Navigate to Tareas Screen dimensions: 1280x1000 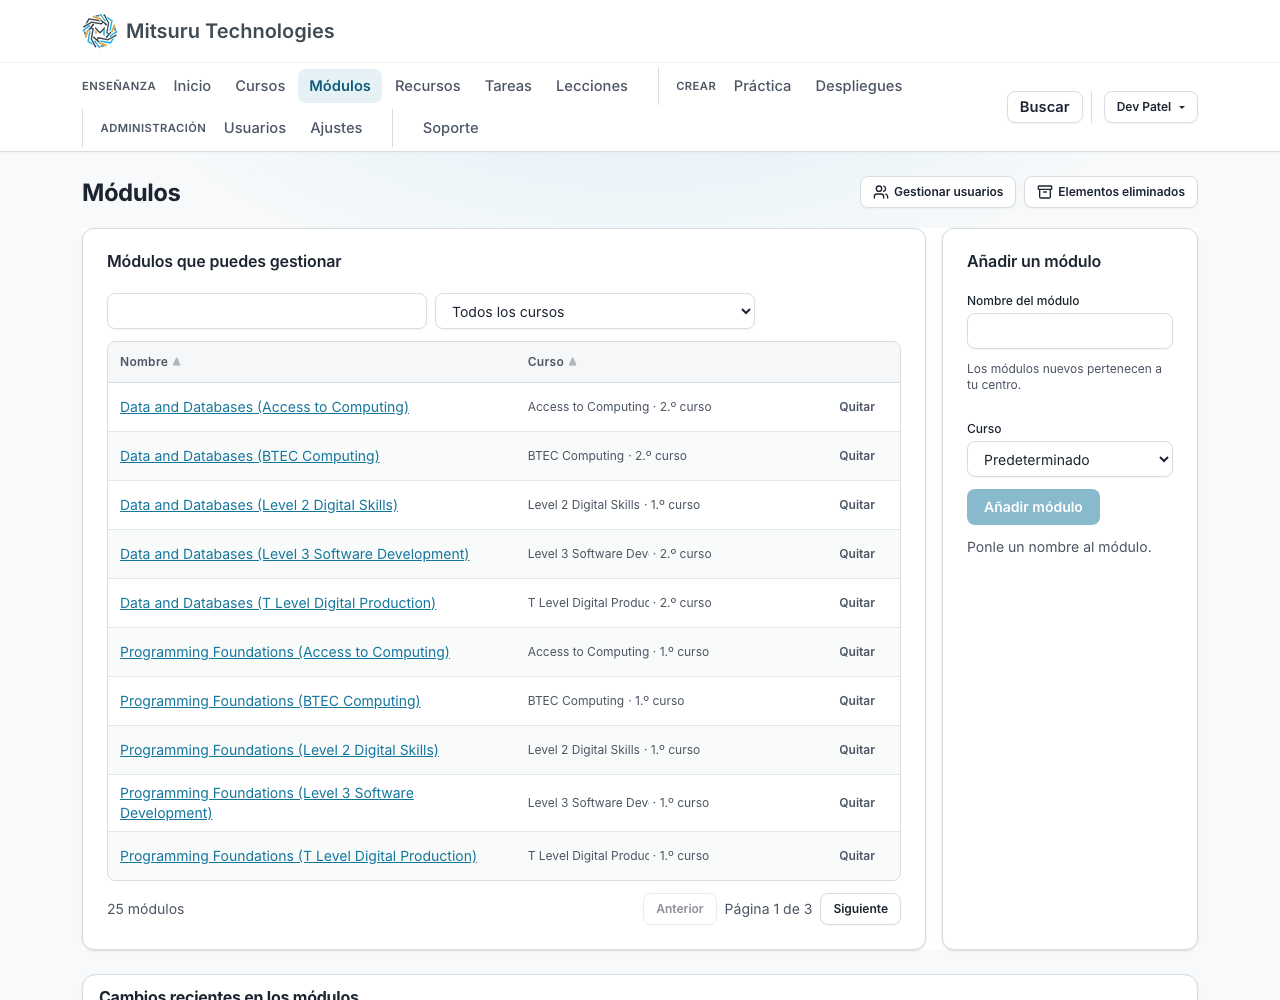(508, 86)
